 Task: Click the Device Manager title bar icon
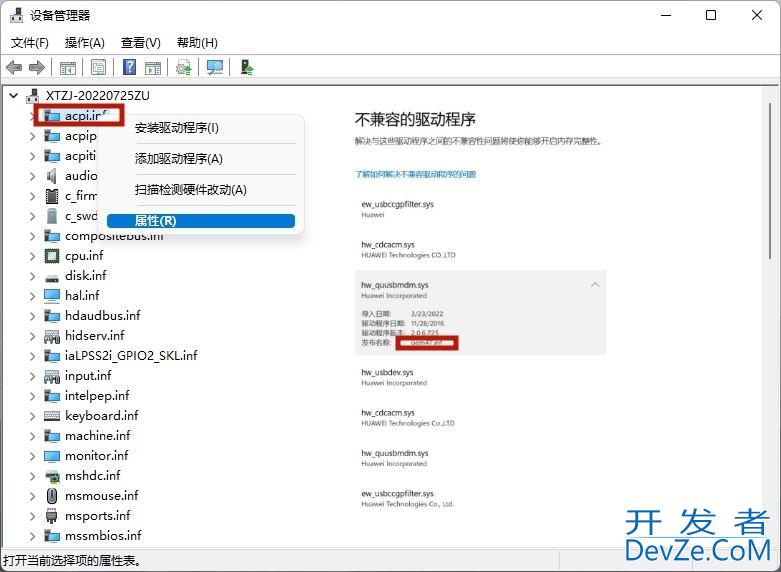(16, 15)
